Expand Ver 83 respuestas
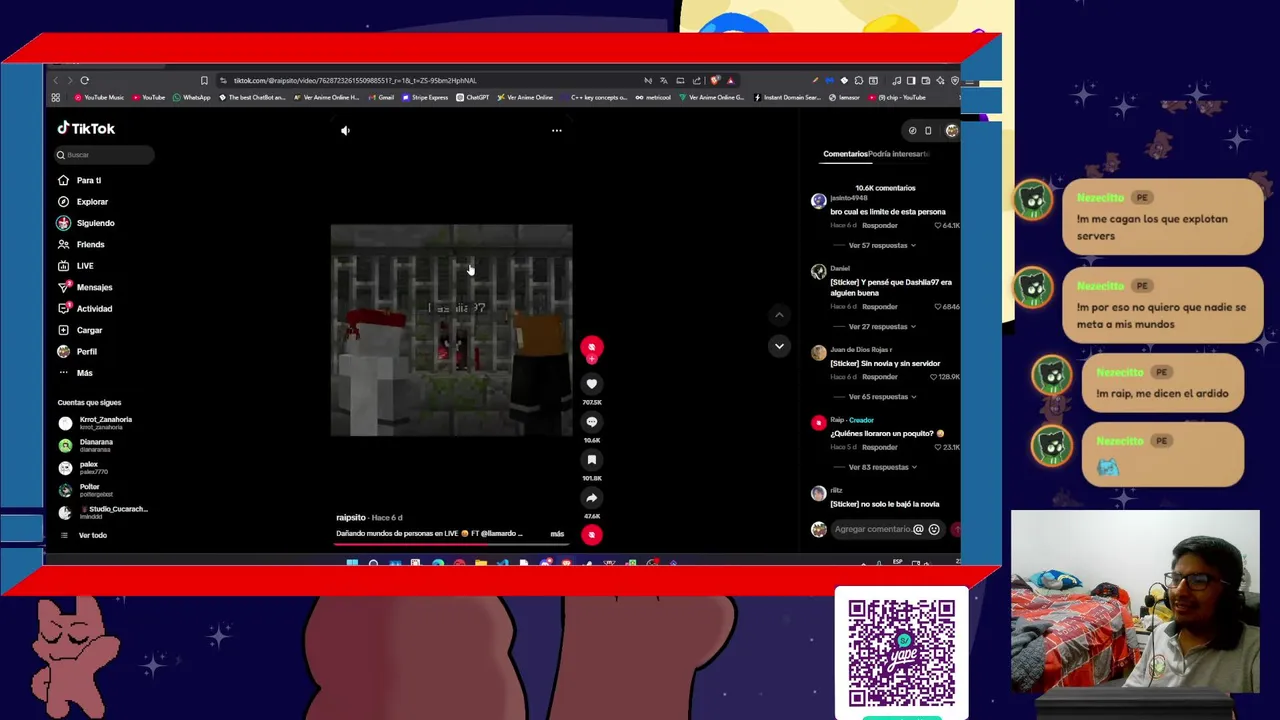 [882, 467]
